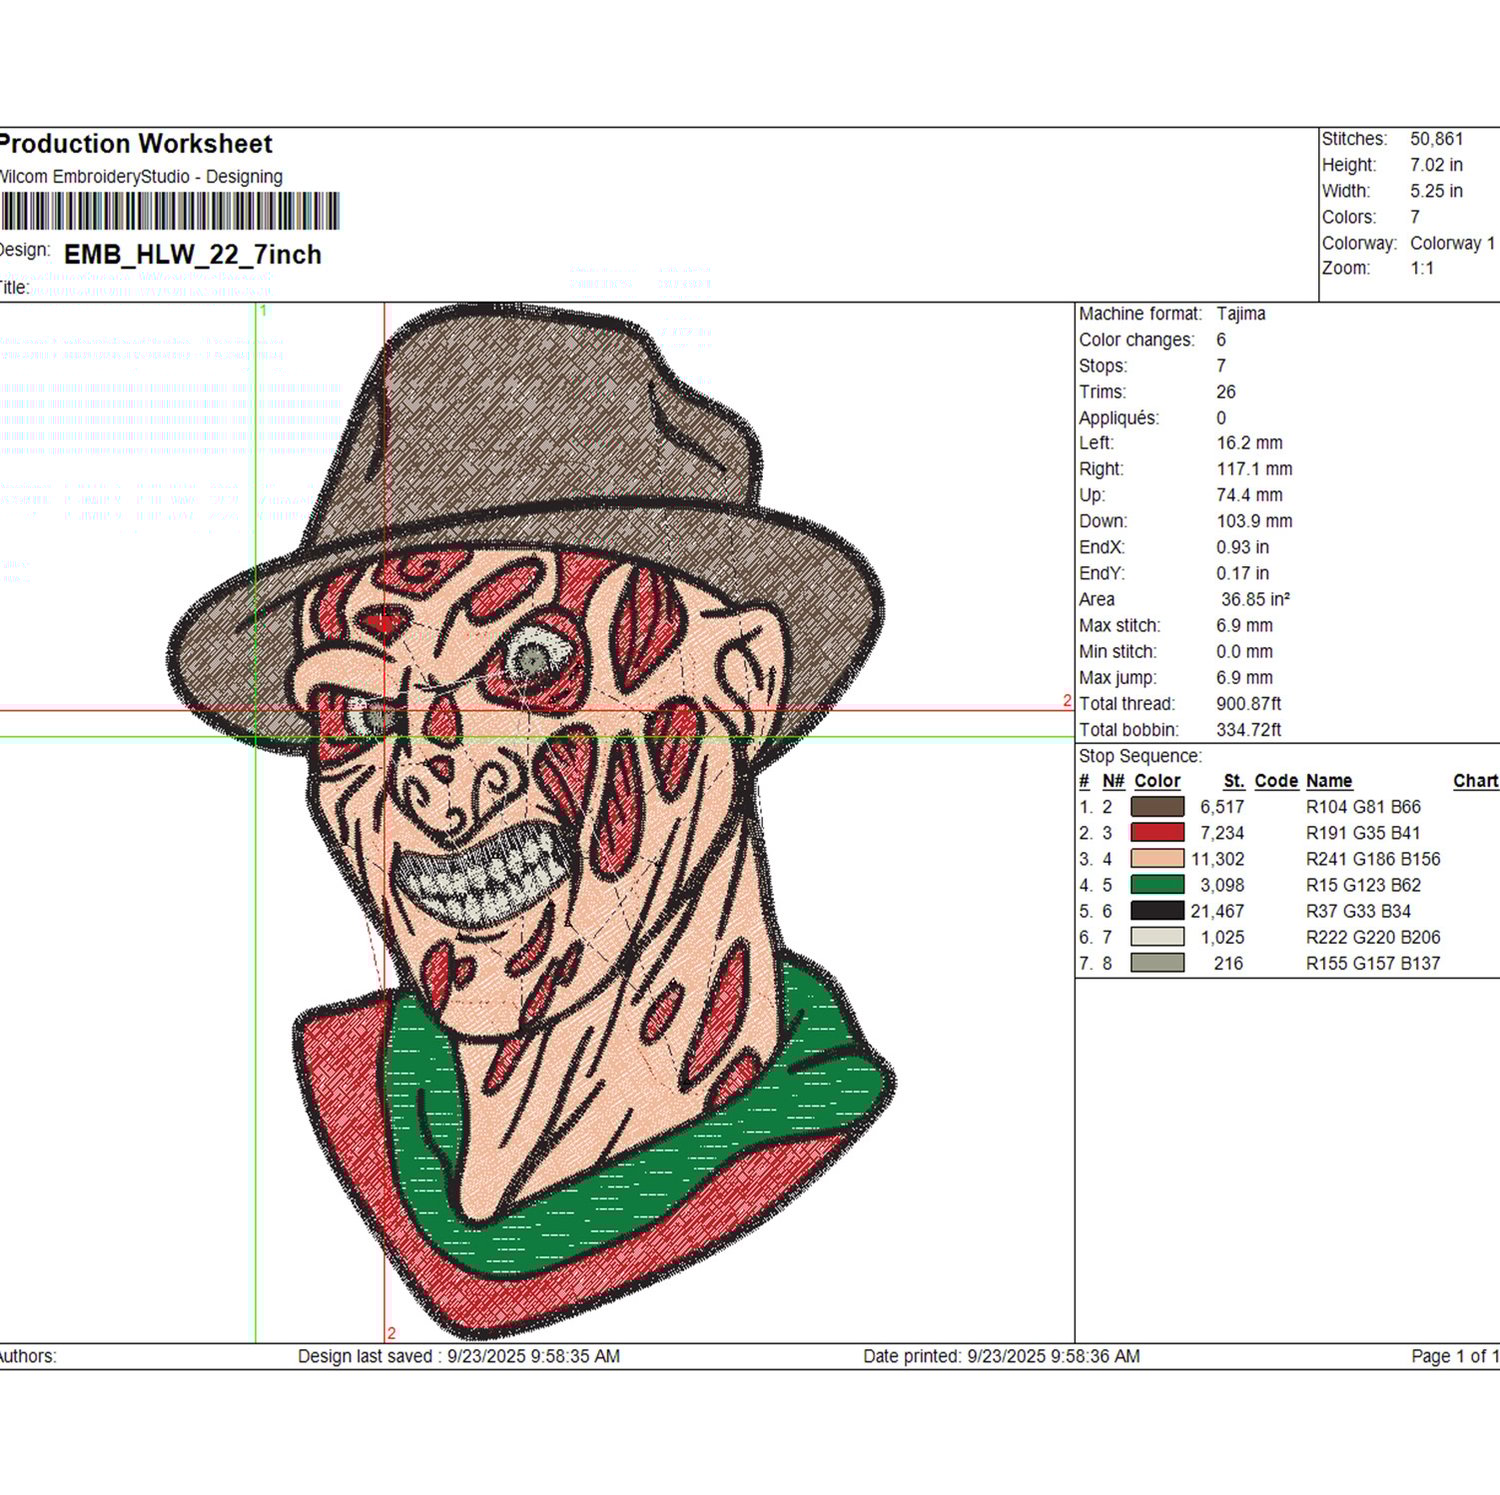The width and height of the screenshot is (1500, 1495).
Task: Click the "Code" column header
Action: click(x=1276, y=781)
